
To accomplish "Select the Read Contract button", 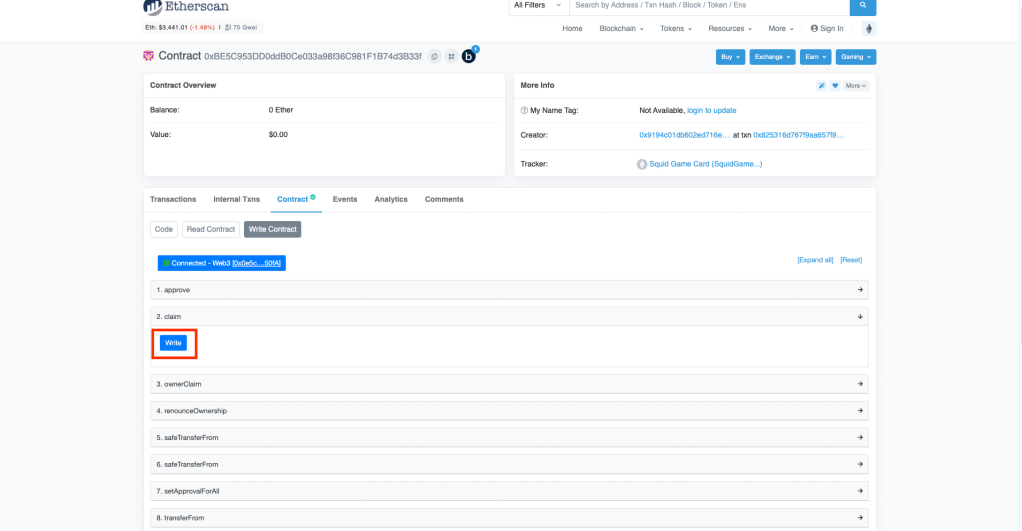I will tap(211, 229).
